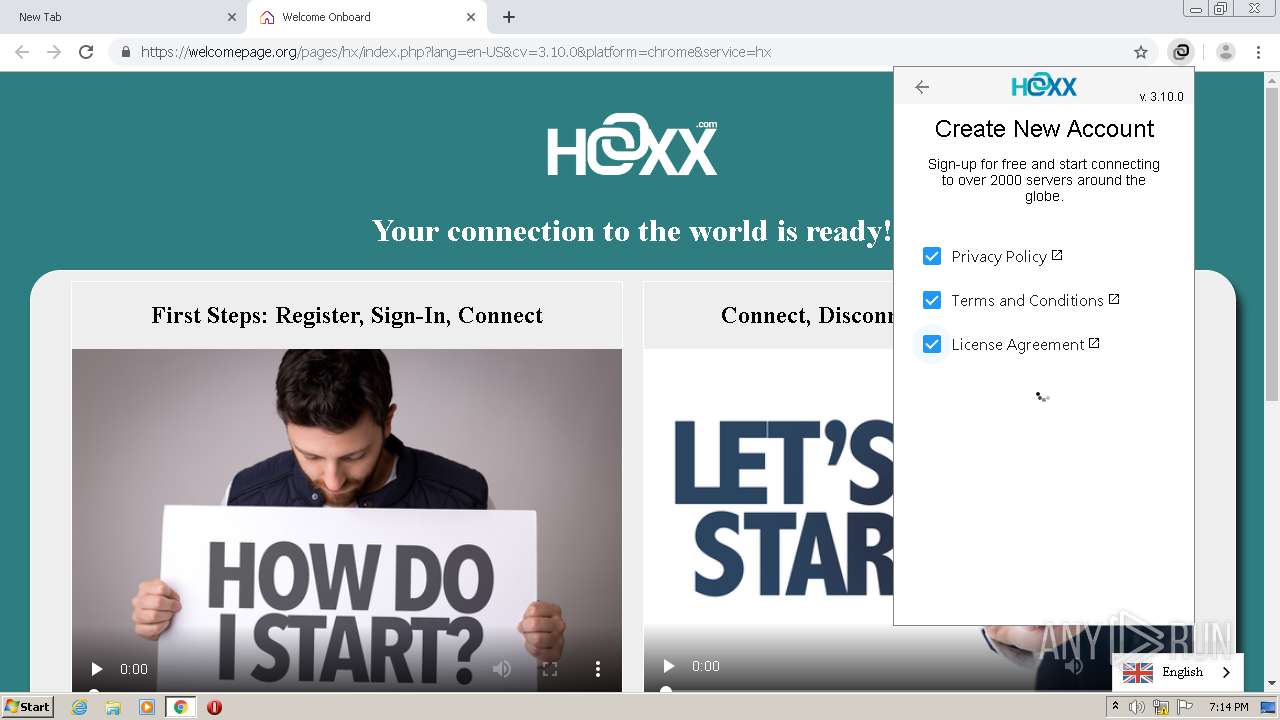
Task: Open new tab with plus button
Action: (x=509, y=17)
